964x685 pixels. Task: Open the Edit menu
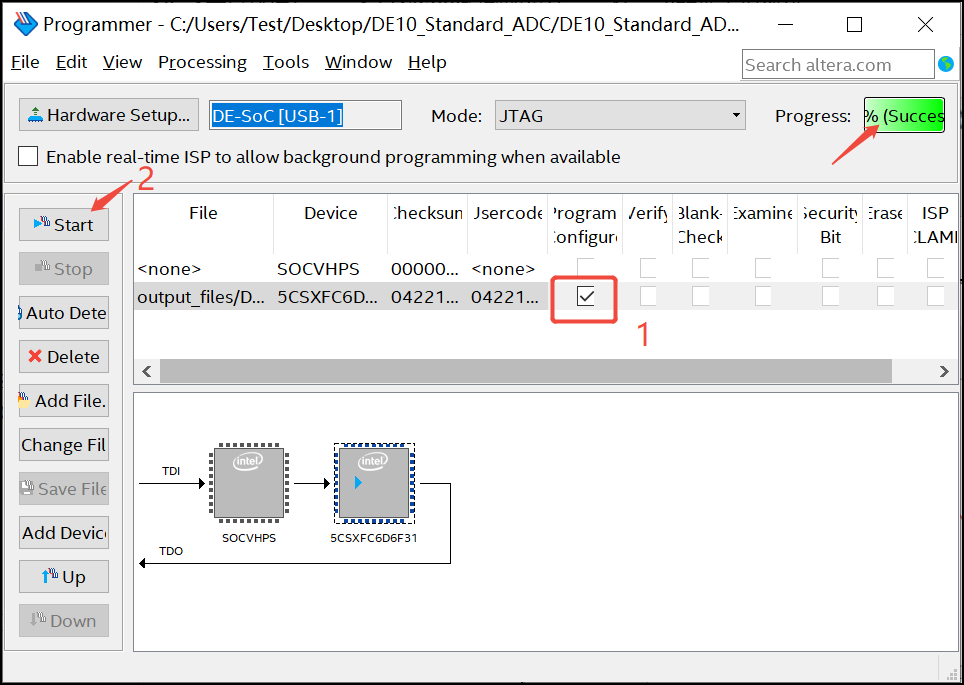(71, 62)
